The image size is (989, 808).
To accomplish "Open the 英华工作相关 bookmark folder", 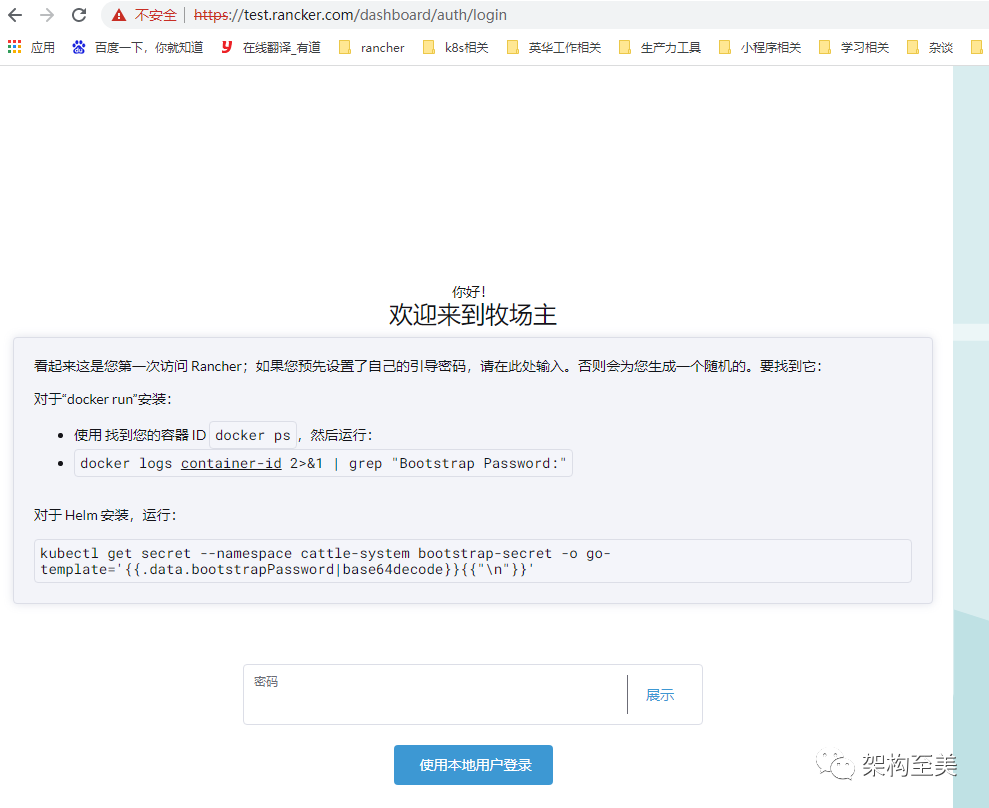I will [x=554, y=47].
